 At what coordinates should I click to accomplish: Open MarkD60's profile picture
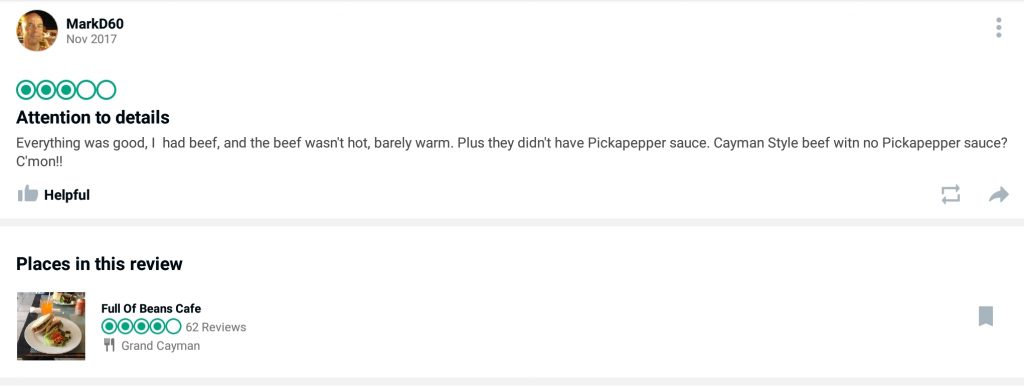tap(37, 30)
